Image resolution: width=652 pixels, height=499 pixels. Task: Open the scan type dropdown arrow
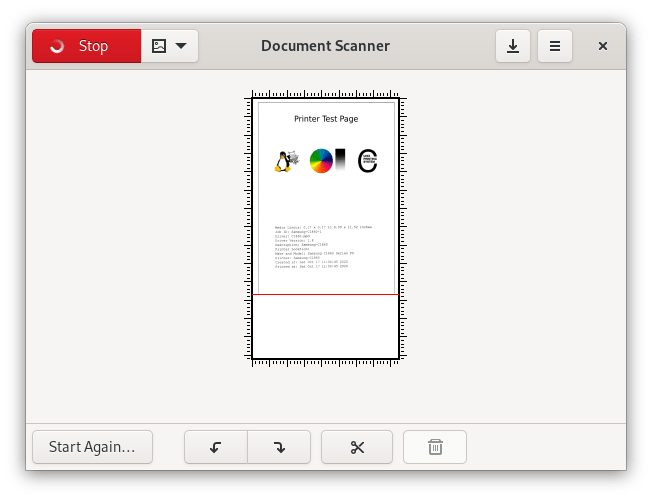181,46
